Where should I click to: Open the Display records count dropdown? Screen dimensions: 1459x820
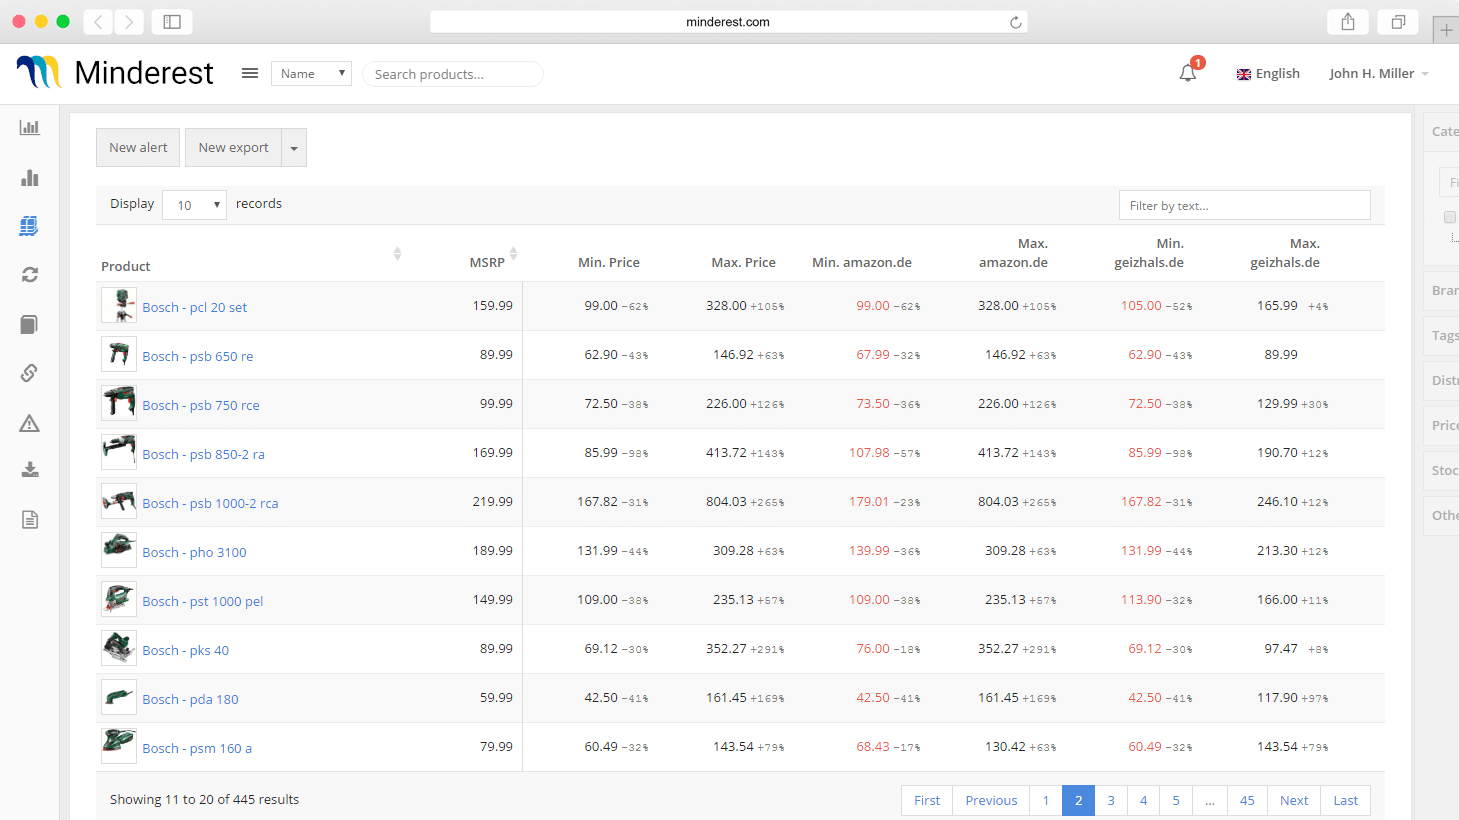coord(194,205)
